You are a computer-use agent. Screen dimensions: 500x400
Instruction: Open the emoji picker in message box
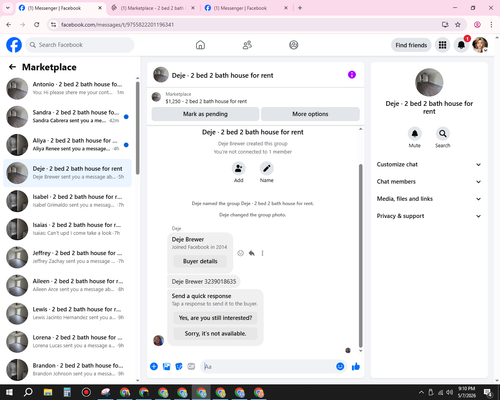[340, 367]
